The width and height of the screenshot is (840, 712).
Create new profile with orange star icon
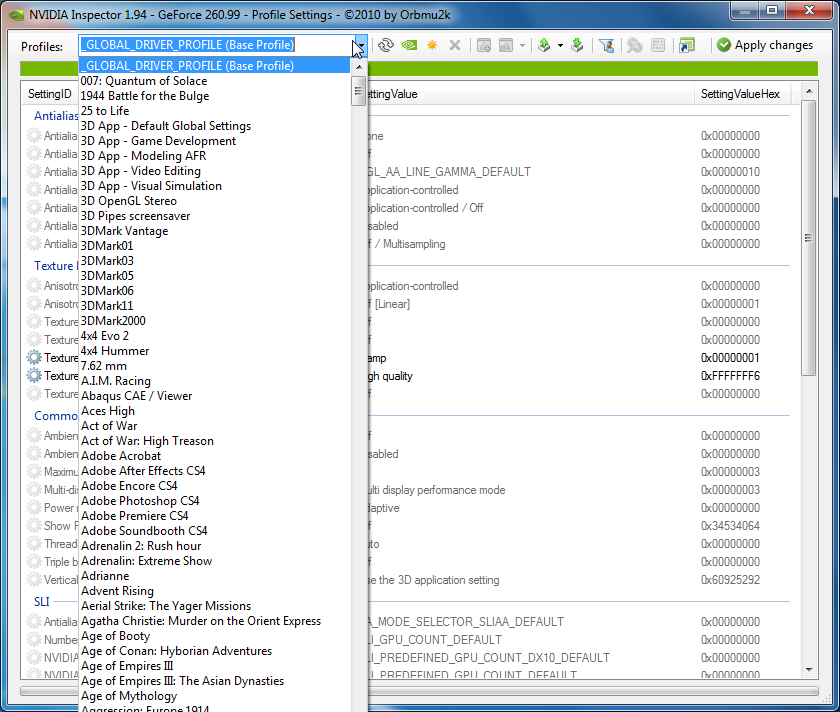pyautogui.click(x=432, y=45)
